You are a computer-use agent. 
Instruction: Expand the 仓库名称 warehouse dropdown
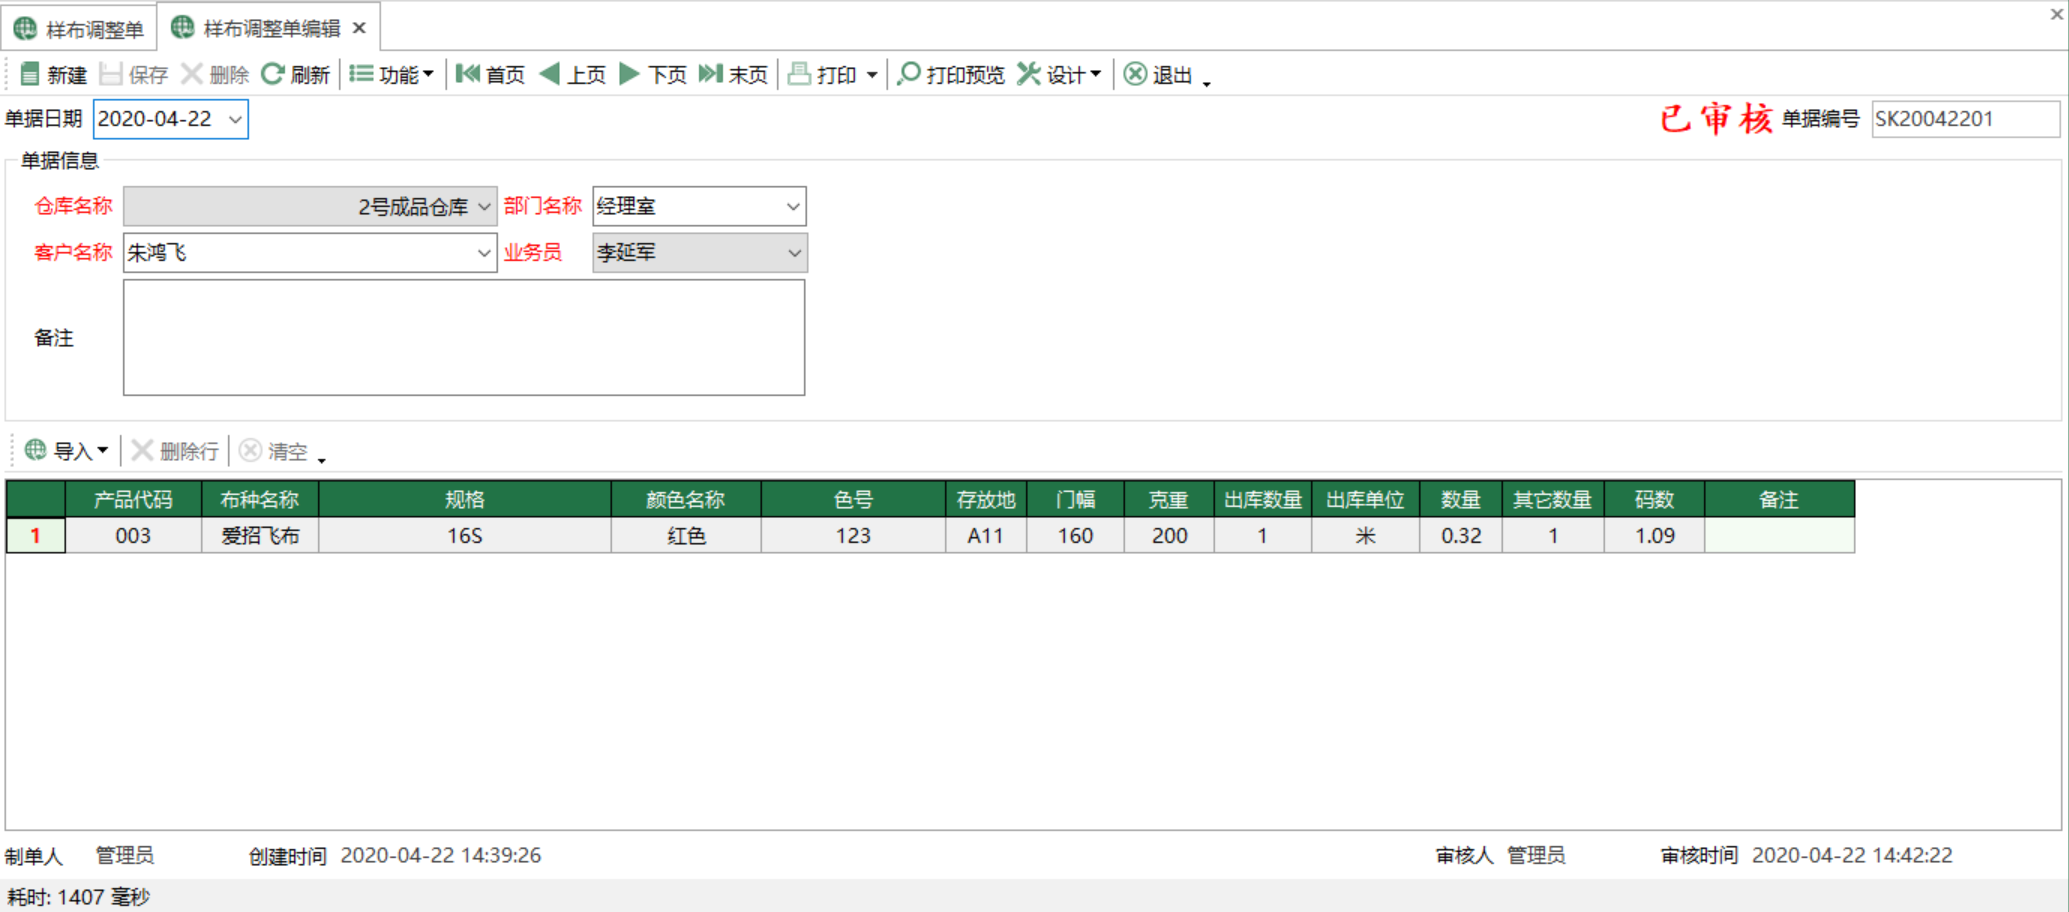(x=484, y=207)
